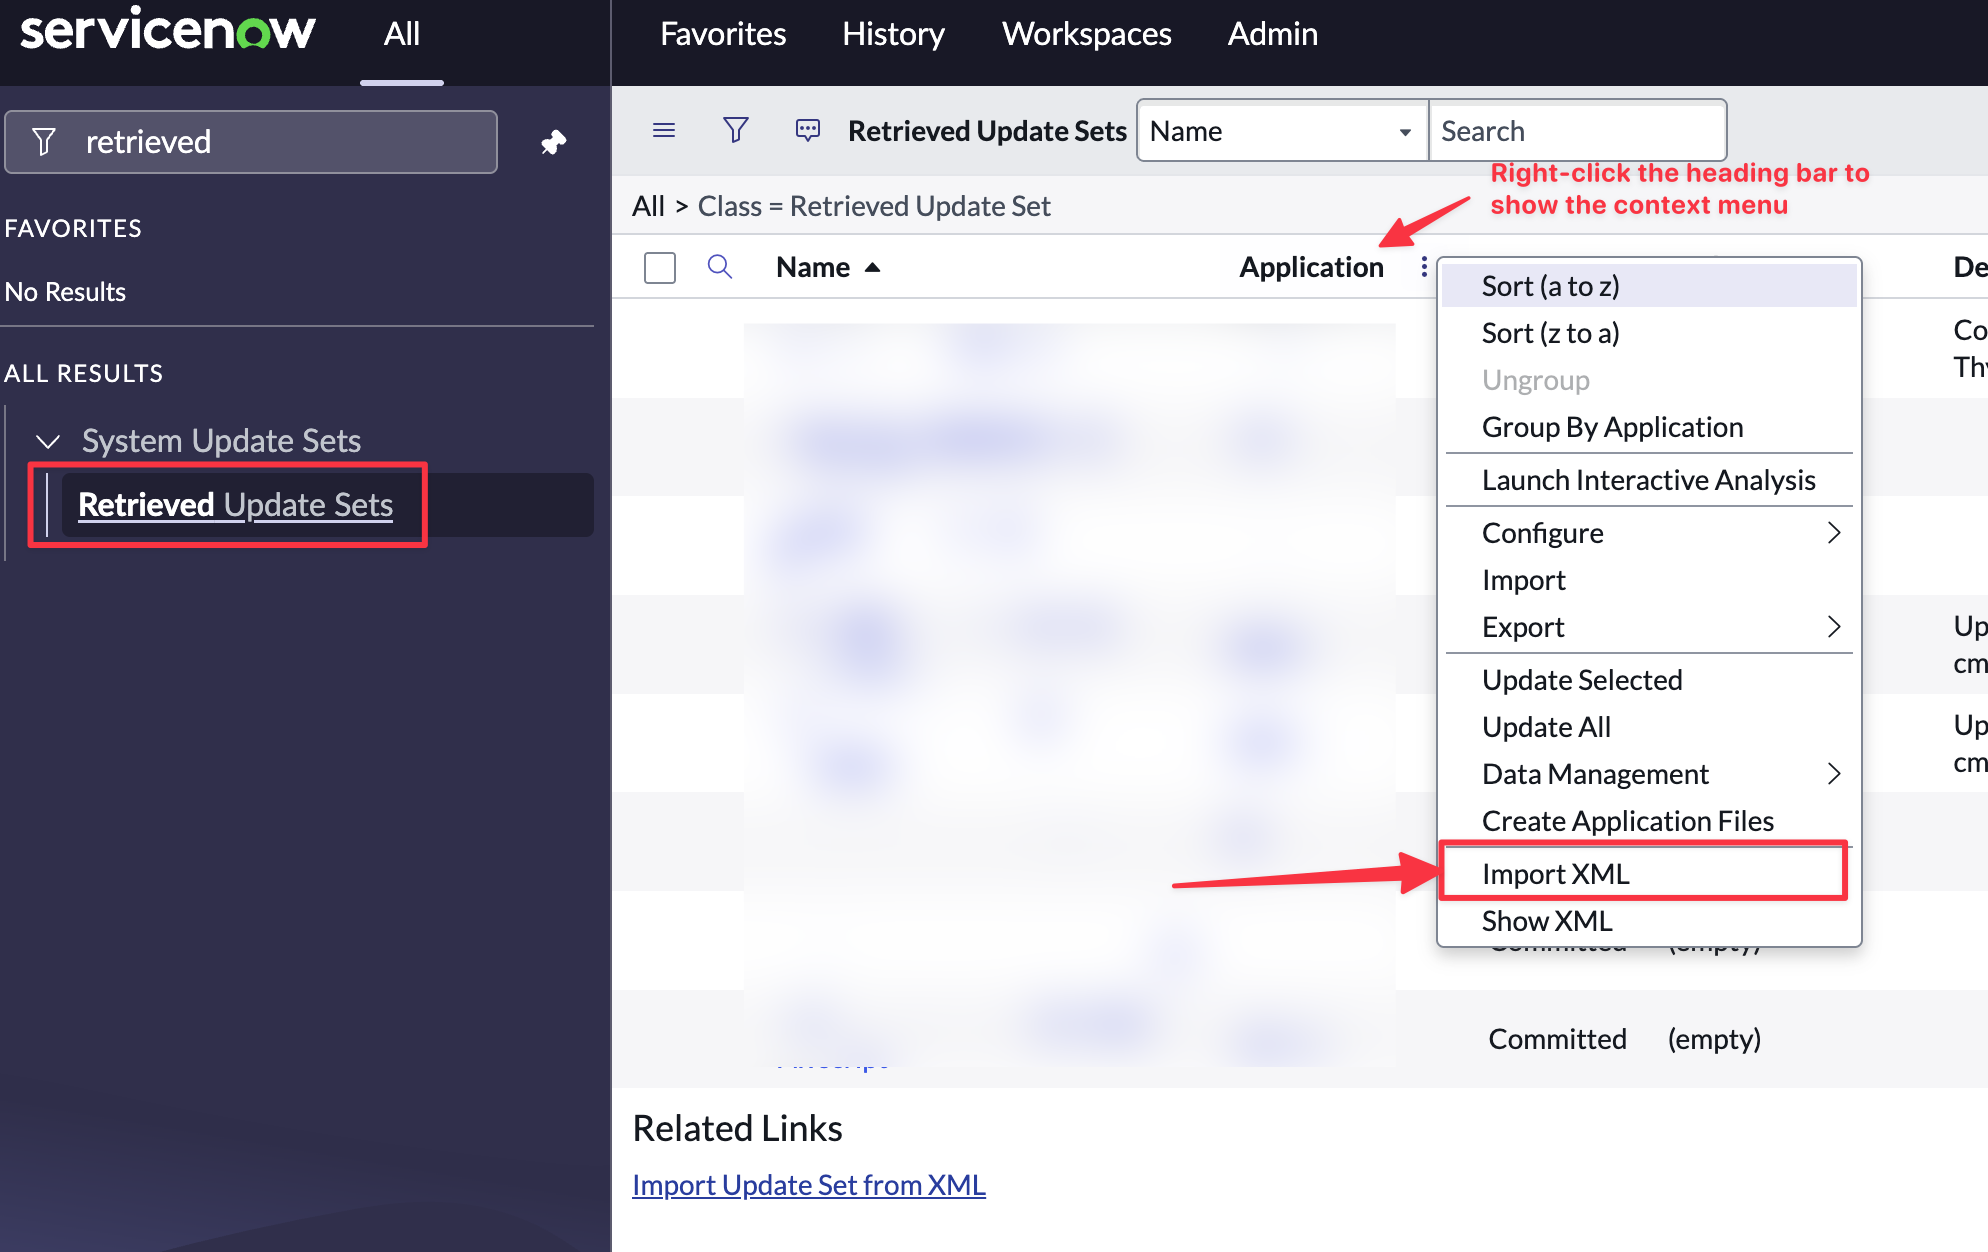Image resolution: width=1988 pixels, height=1252 pixels.
Task: Click the filter funnel icon in navigator
Action: coord(44,142)
